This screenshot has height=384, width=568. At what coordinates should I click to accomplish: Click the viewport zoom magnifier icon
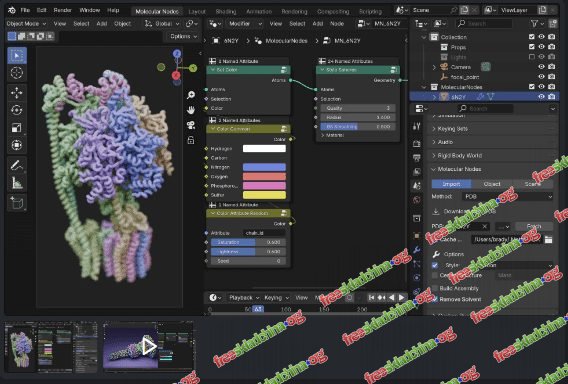pyautogui.click(x=191, y=95)
